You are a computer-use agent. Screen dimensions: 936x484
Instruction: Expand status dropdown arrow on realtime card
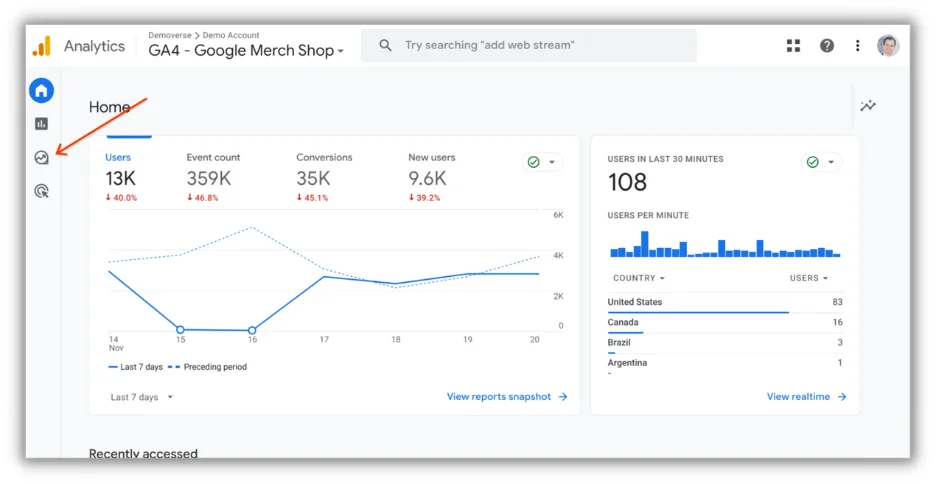point(830,162)
